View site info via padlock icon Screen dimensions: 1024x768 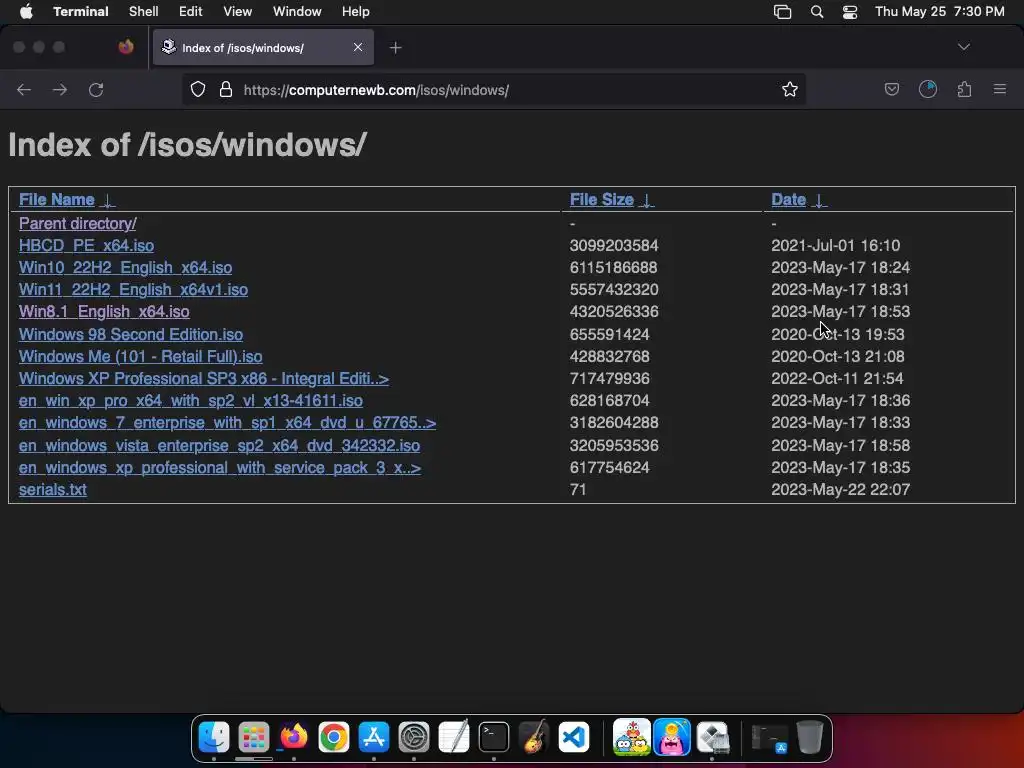(x=226, y=89)
